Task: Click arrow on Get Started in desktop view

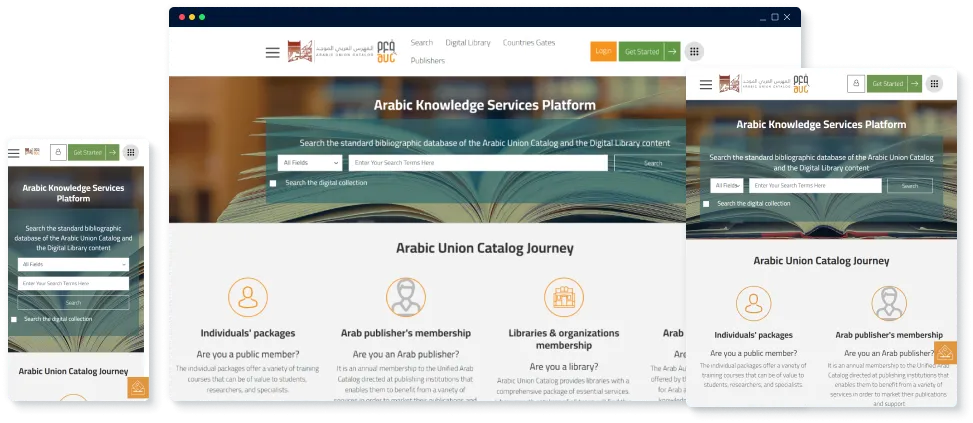Action: [672, 51]
